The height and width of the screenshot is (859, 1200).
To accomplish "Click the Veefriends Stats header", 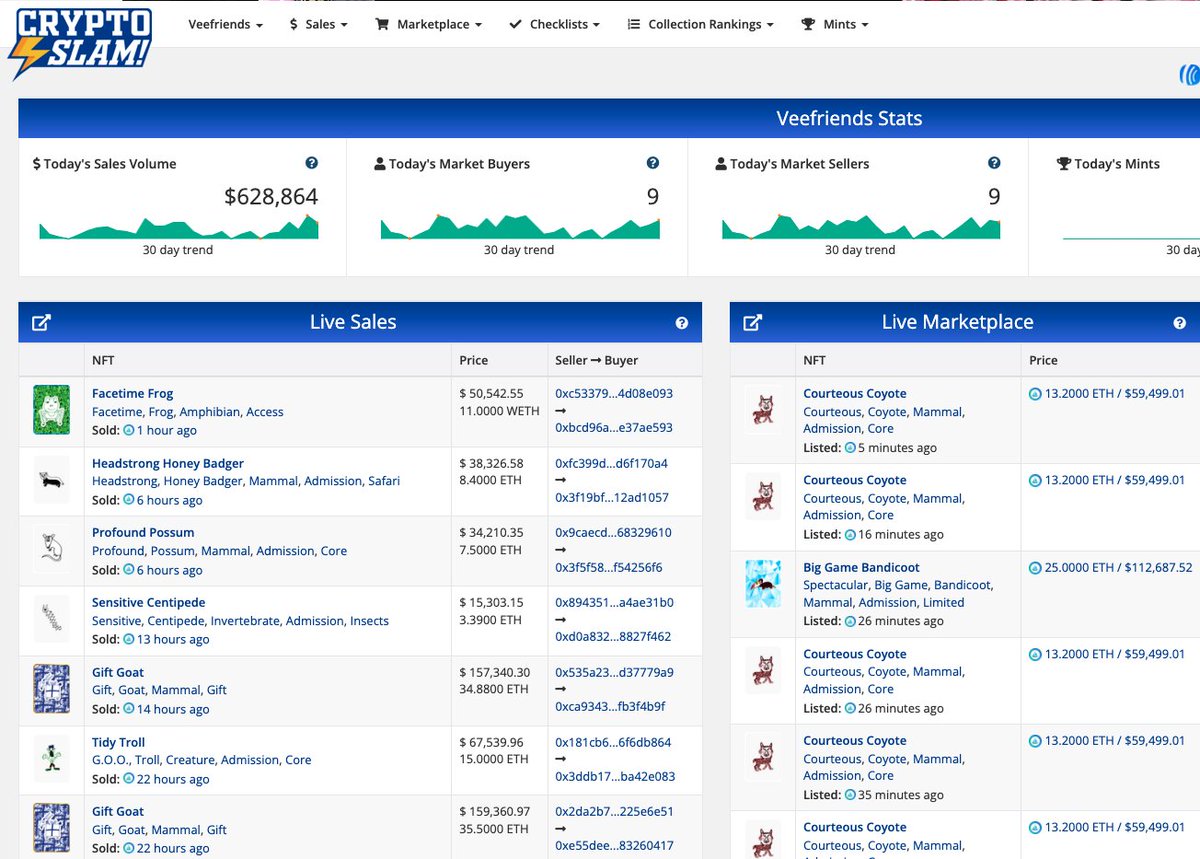I will [x=849, y=118].
